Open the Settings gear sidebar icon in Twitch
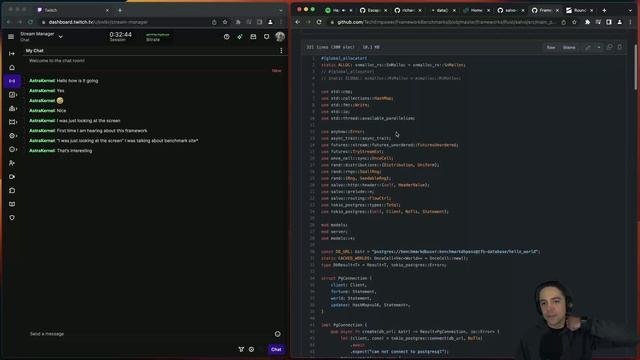 [12, 136]
